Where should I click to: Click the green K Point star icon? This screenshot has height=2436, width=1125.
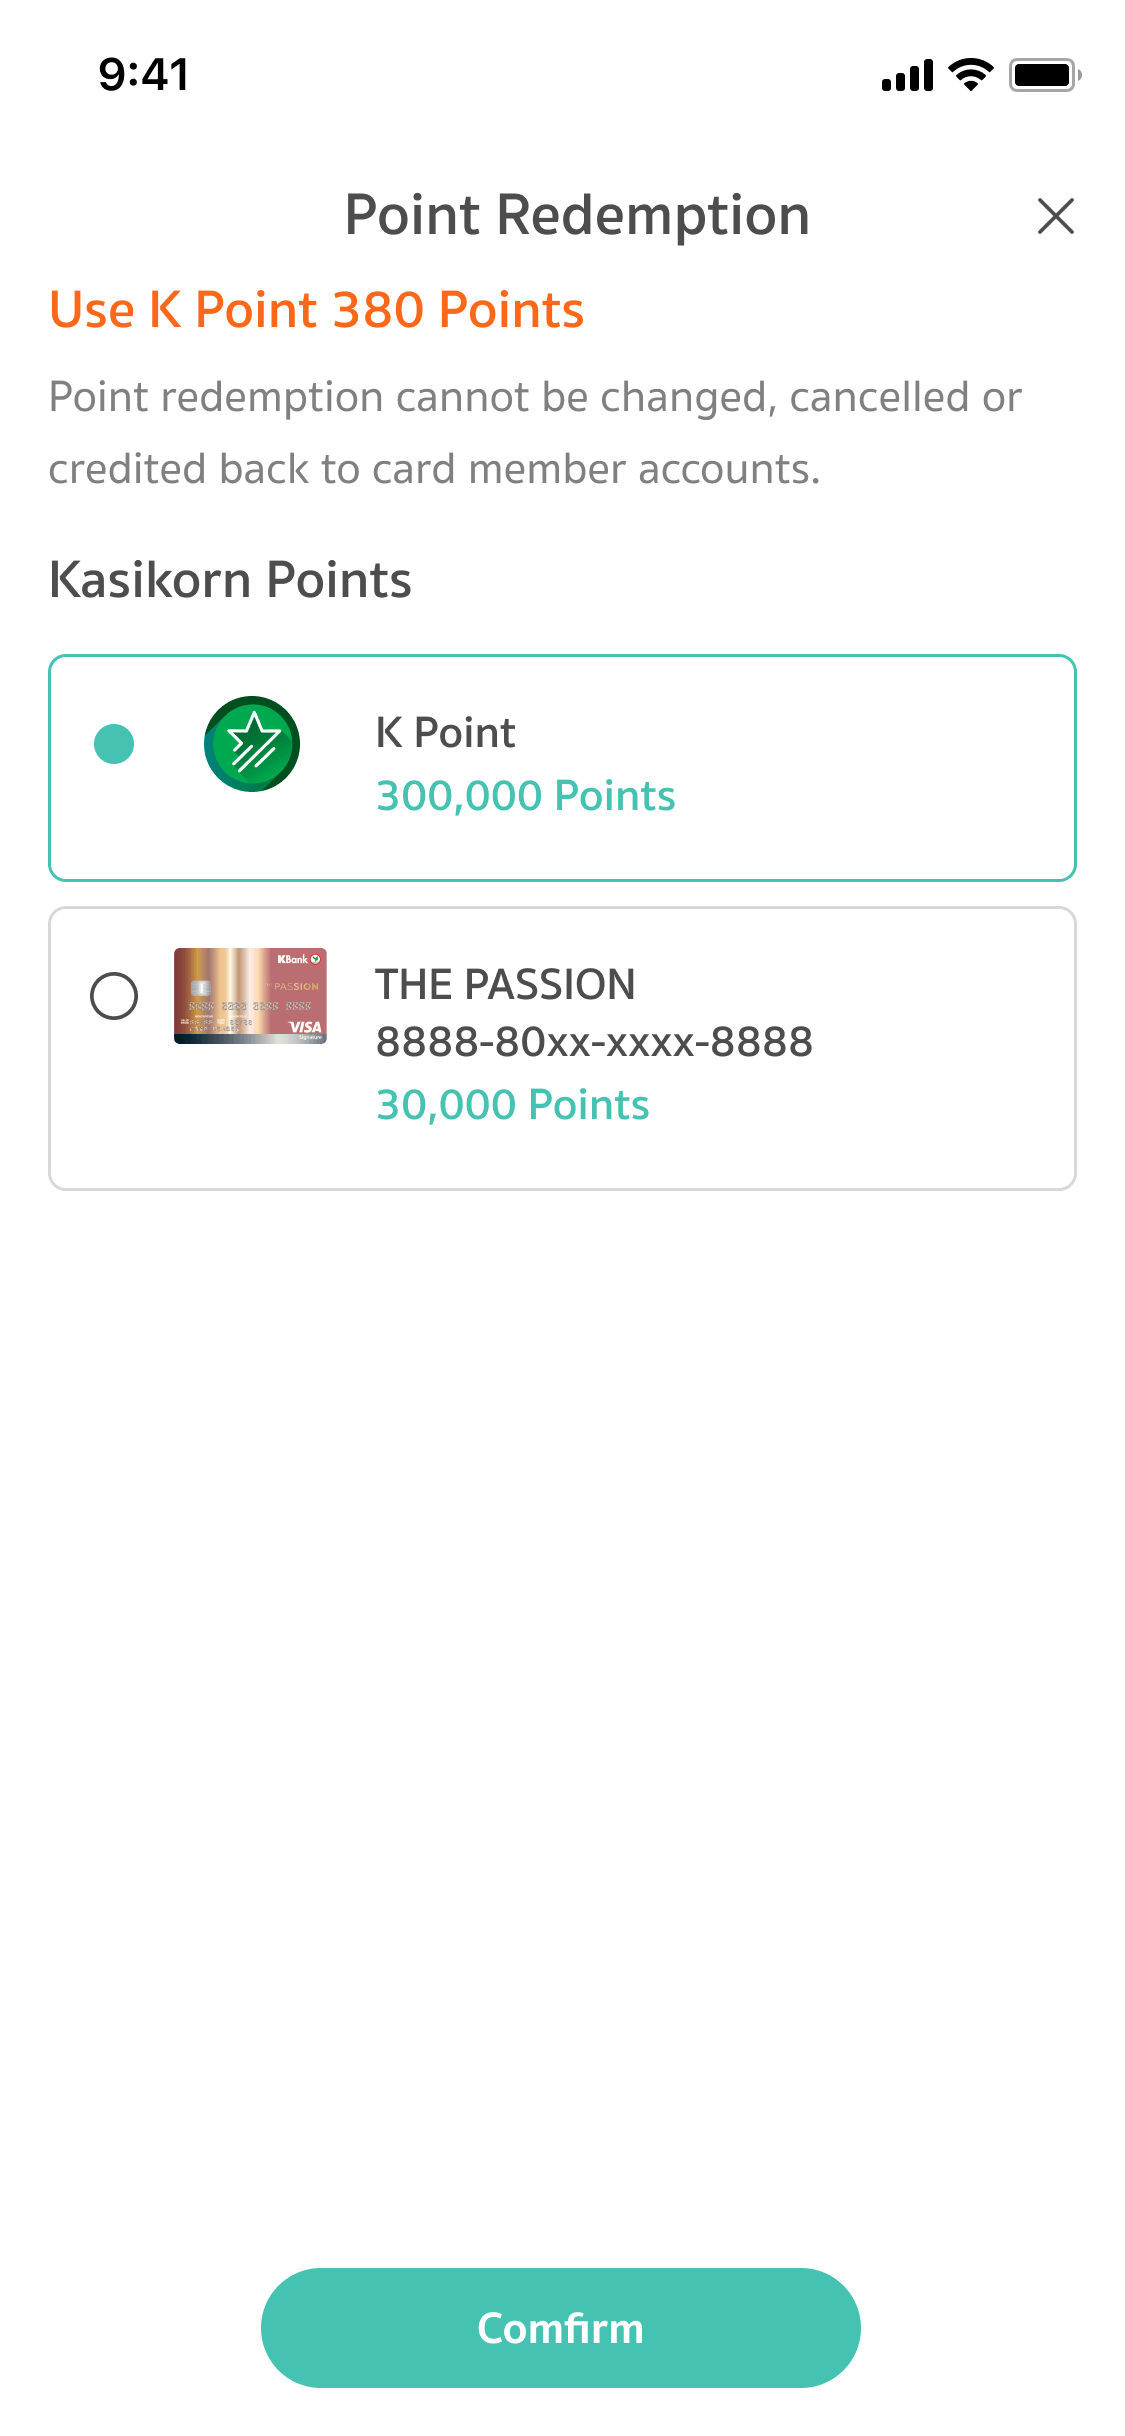click(252, 744)
